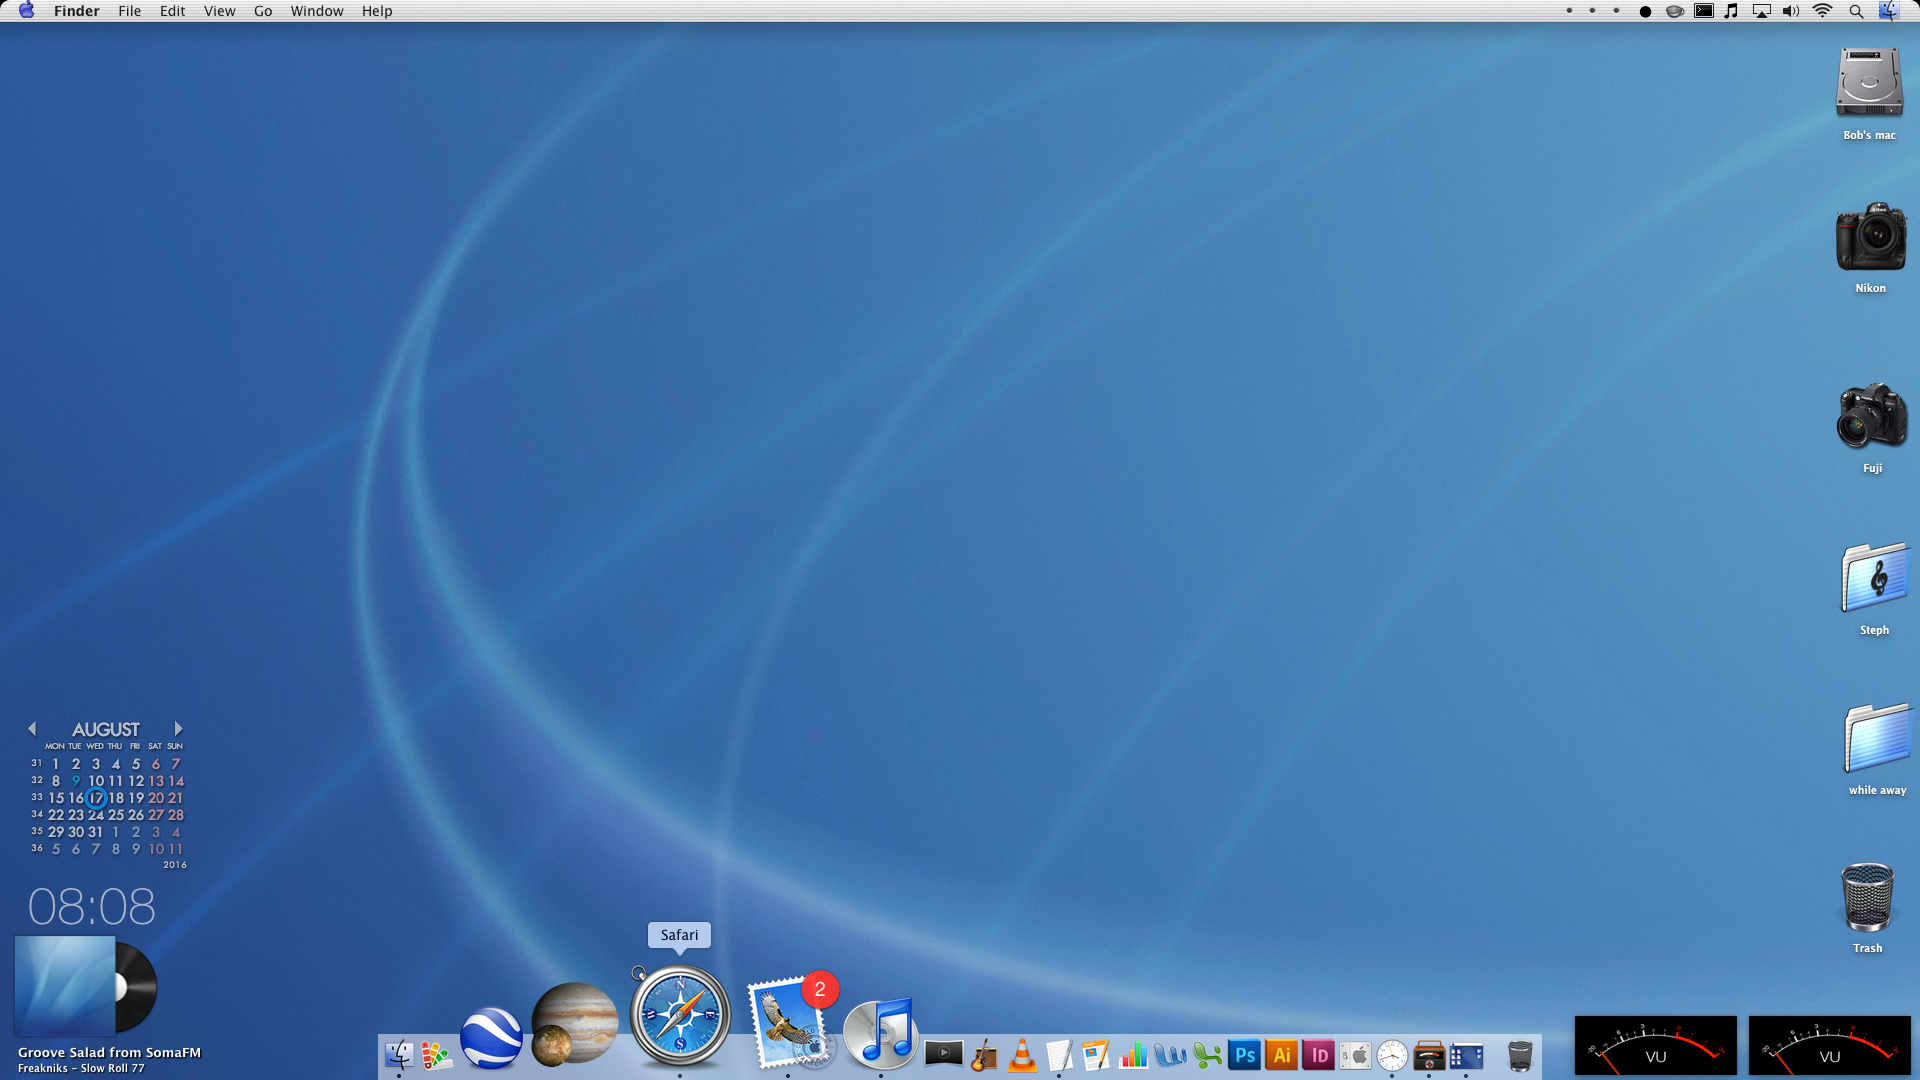Image resolution: width=1920 pixels, height=1080 pixels.
Task: Open Mail with two unread messages
Action: 792,1022
